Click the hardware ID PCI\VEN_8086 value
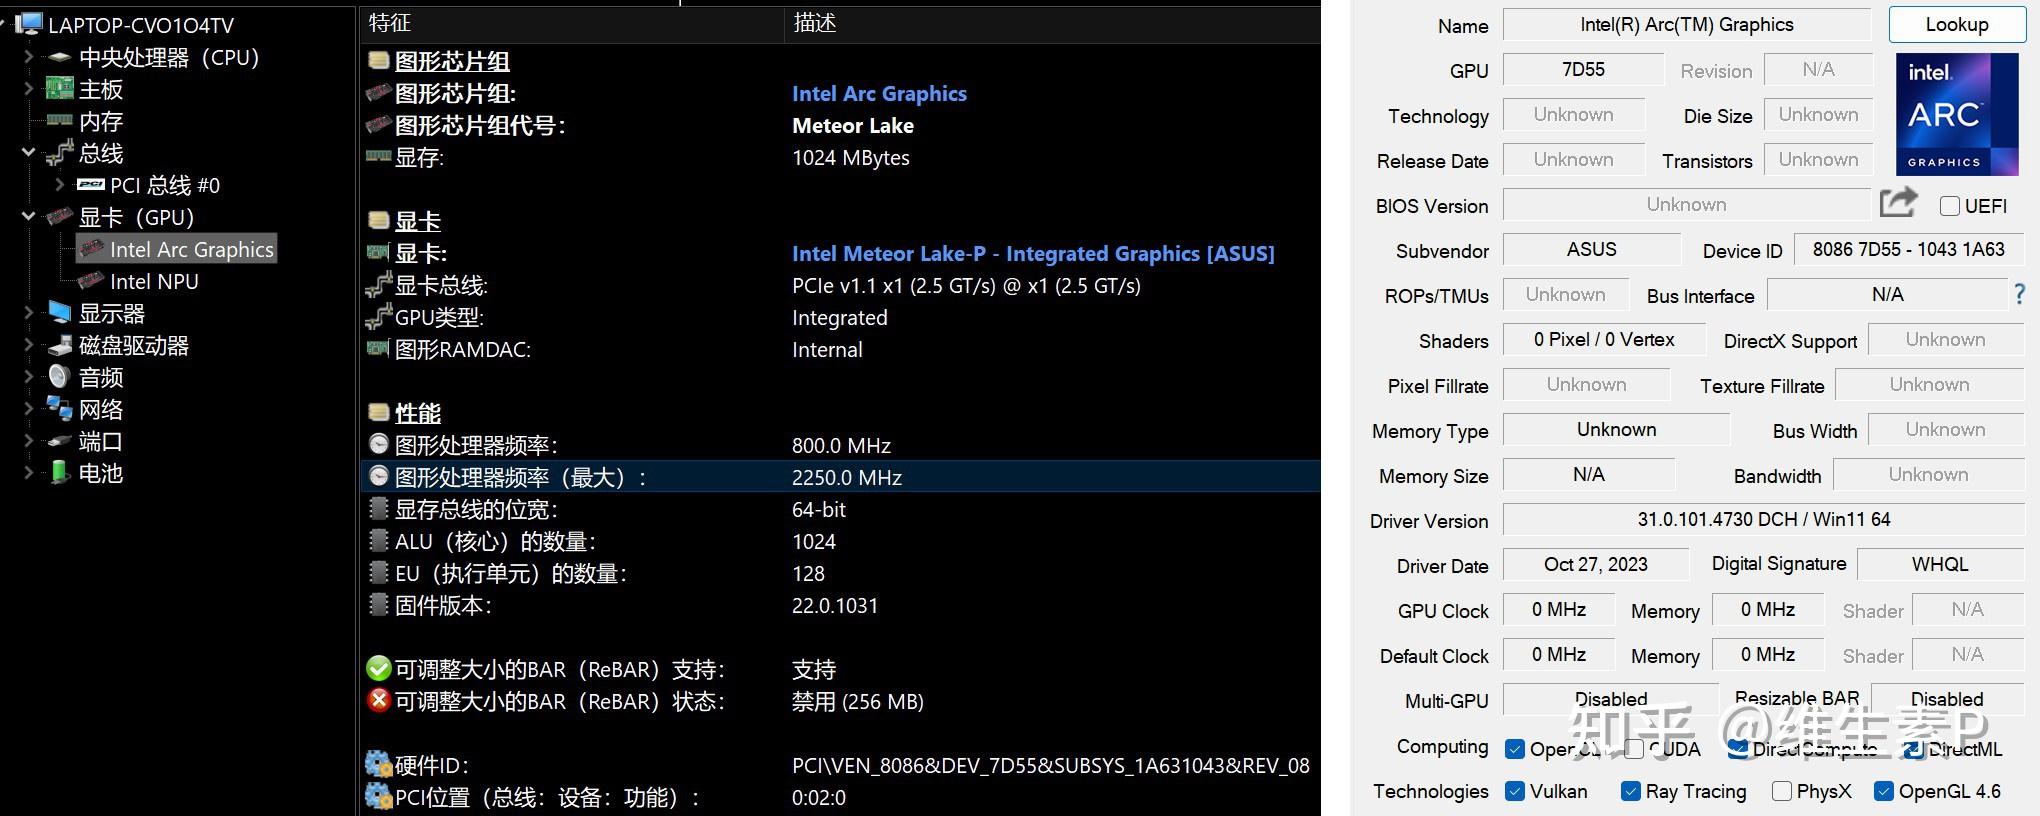 point(1051,765)
